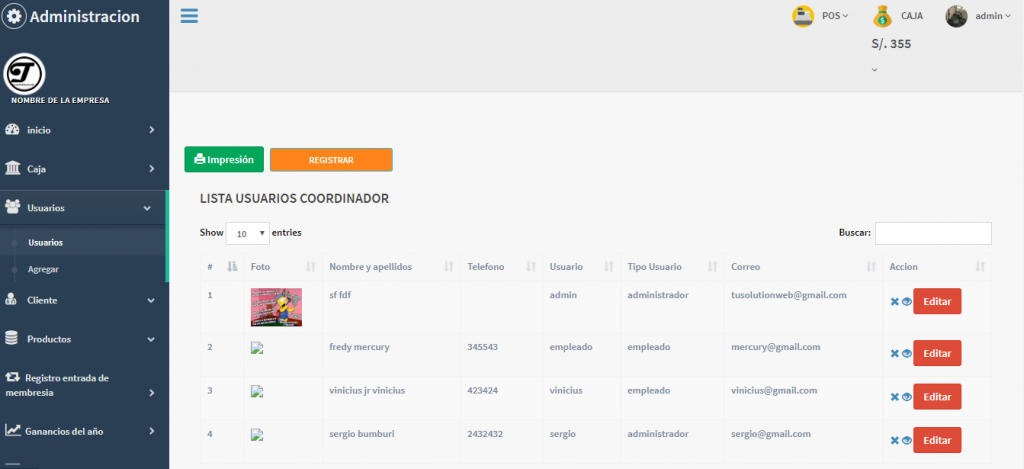
Task: View details eye icon for vinicius row
Action: (x=907, y=397)
